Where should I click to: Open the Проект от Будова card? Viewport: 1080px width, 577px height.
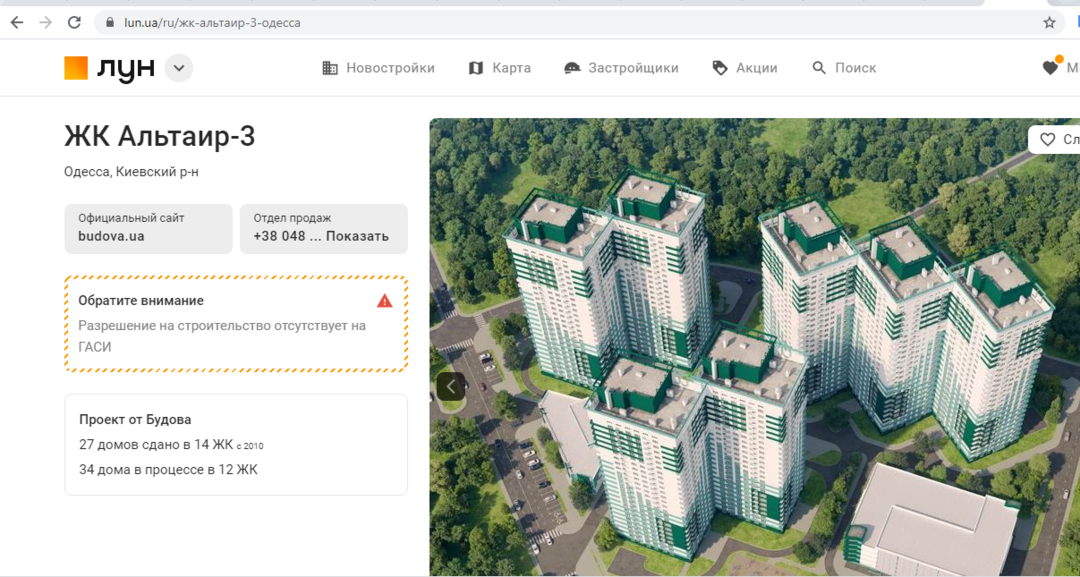point(236,444)
